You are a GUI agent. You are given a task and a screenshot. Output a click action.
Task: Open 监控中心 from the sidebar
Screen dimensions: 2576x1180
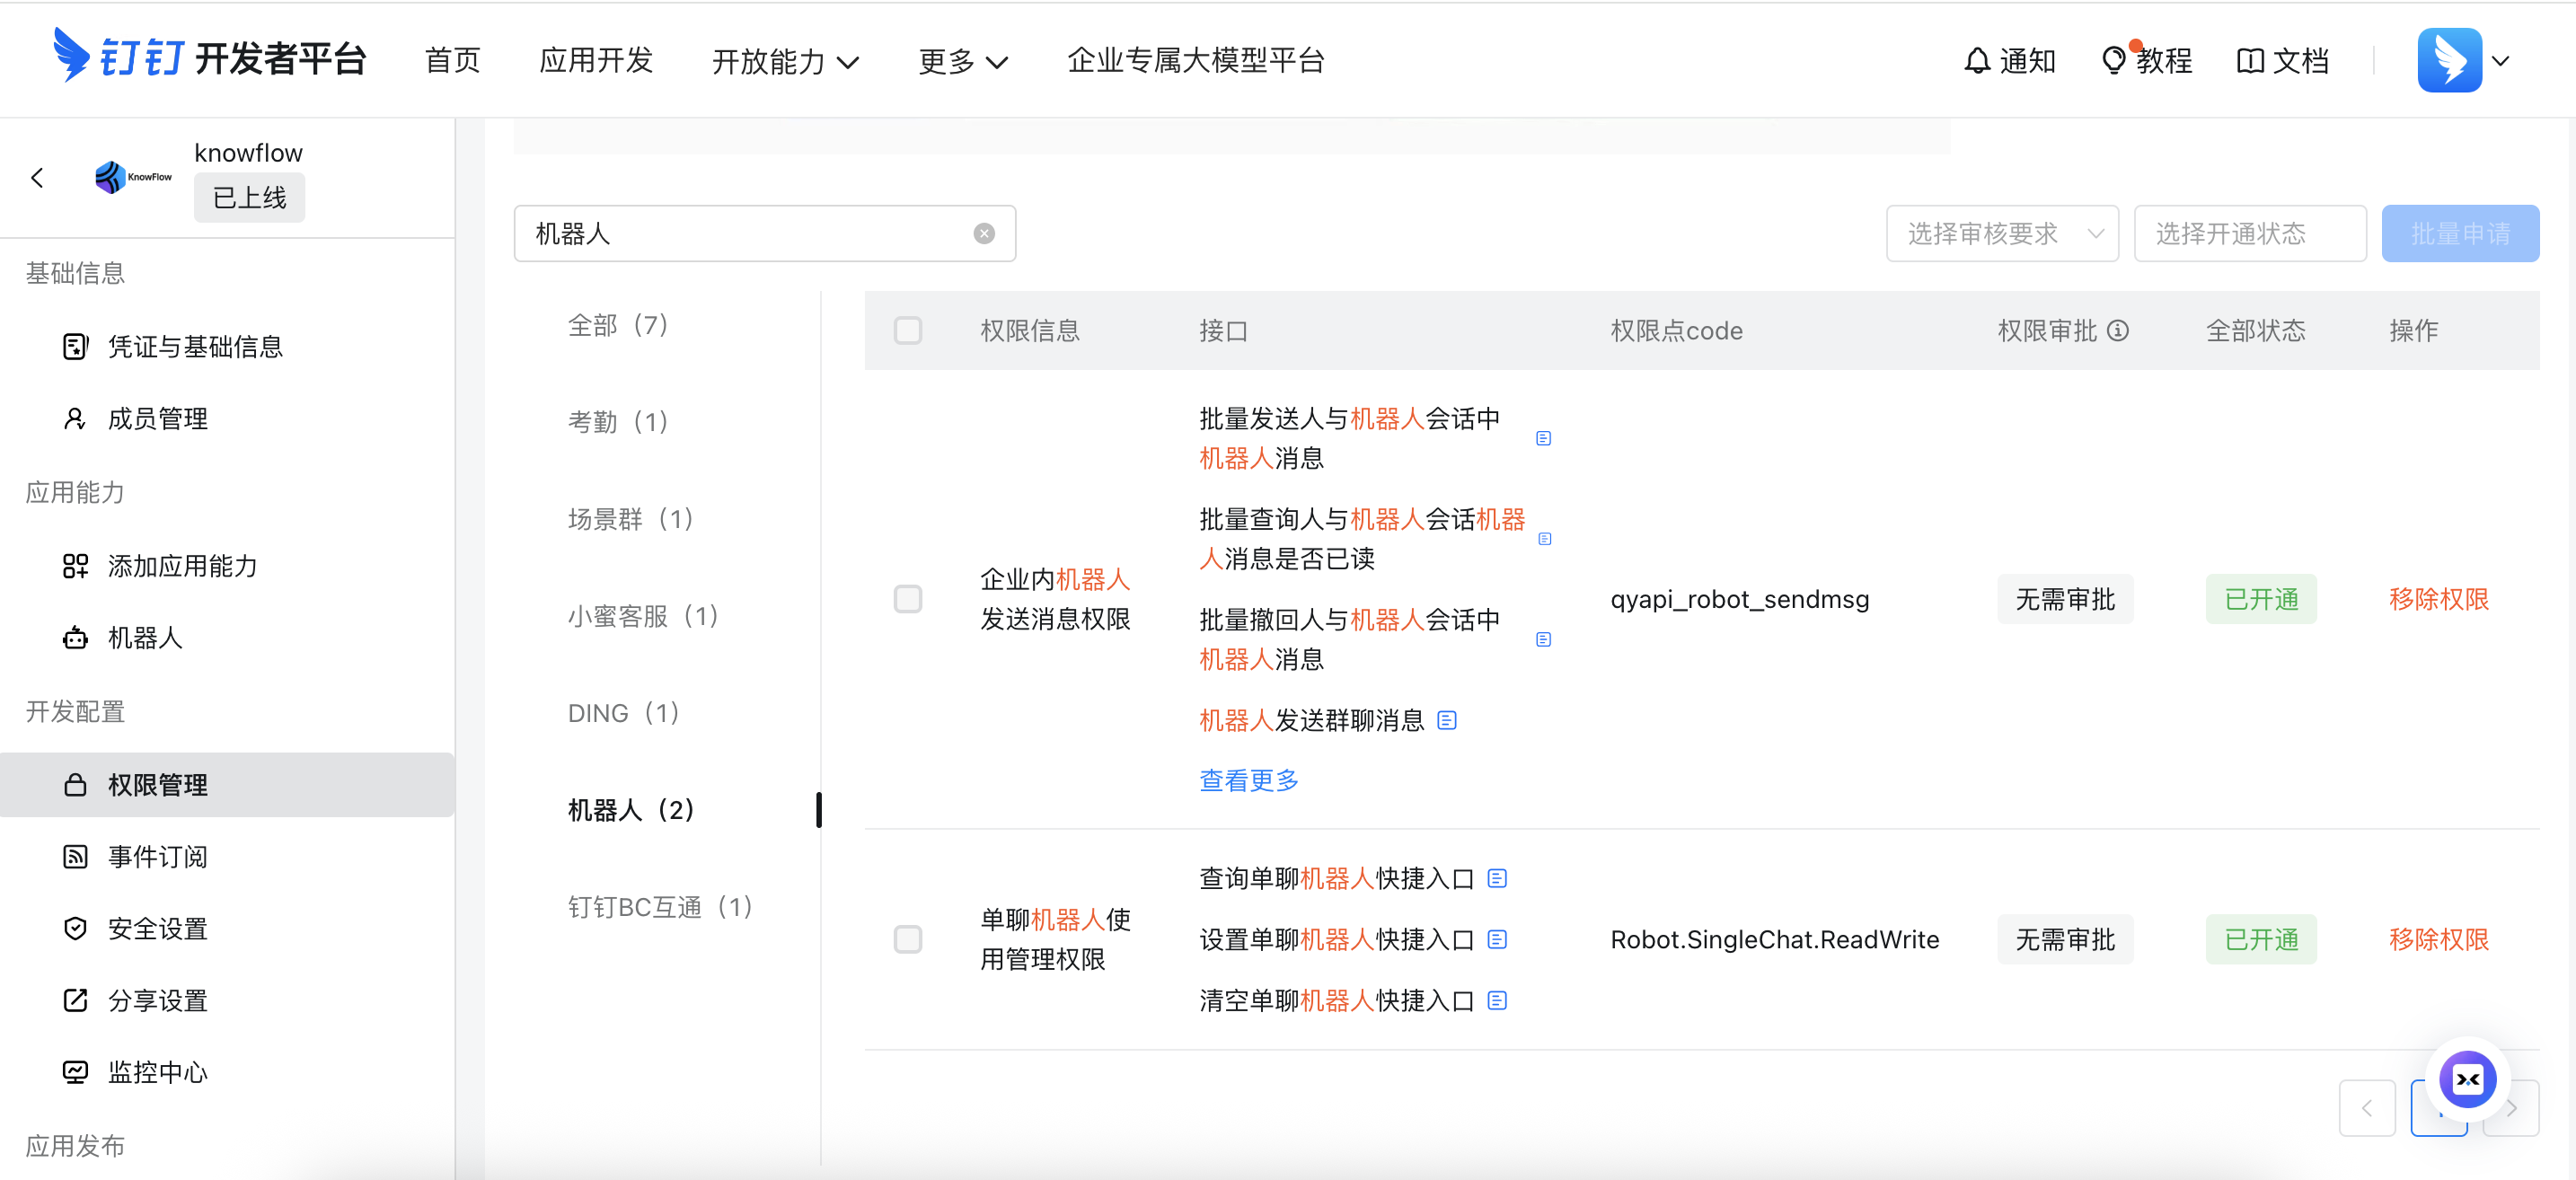158,1071
